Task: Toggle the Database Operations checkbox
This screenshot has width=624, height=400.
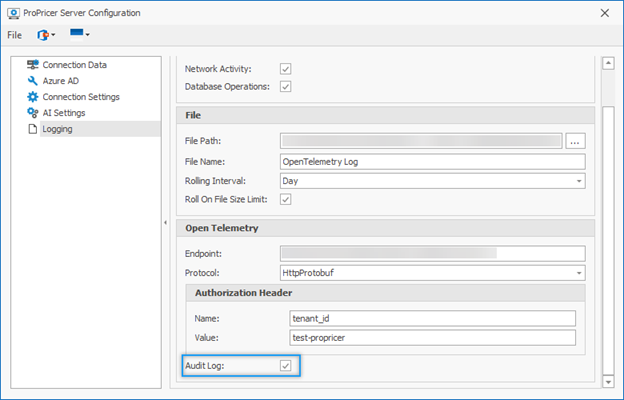Action: pos(285,86)
